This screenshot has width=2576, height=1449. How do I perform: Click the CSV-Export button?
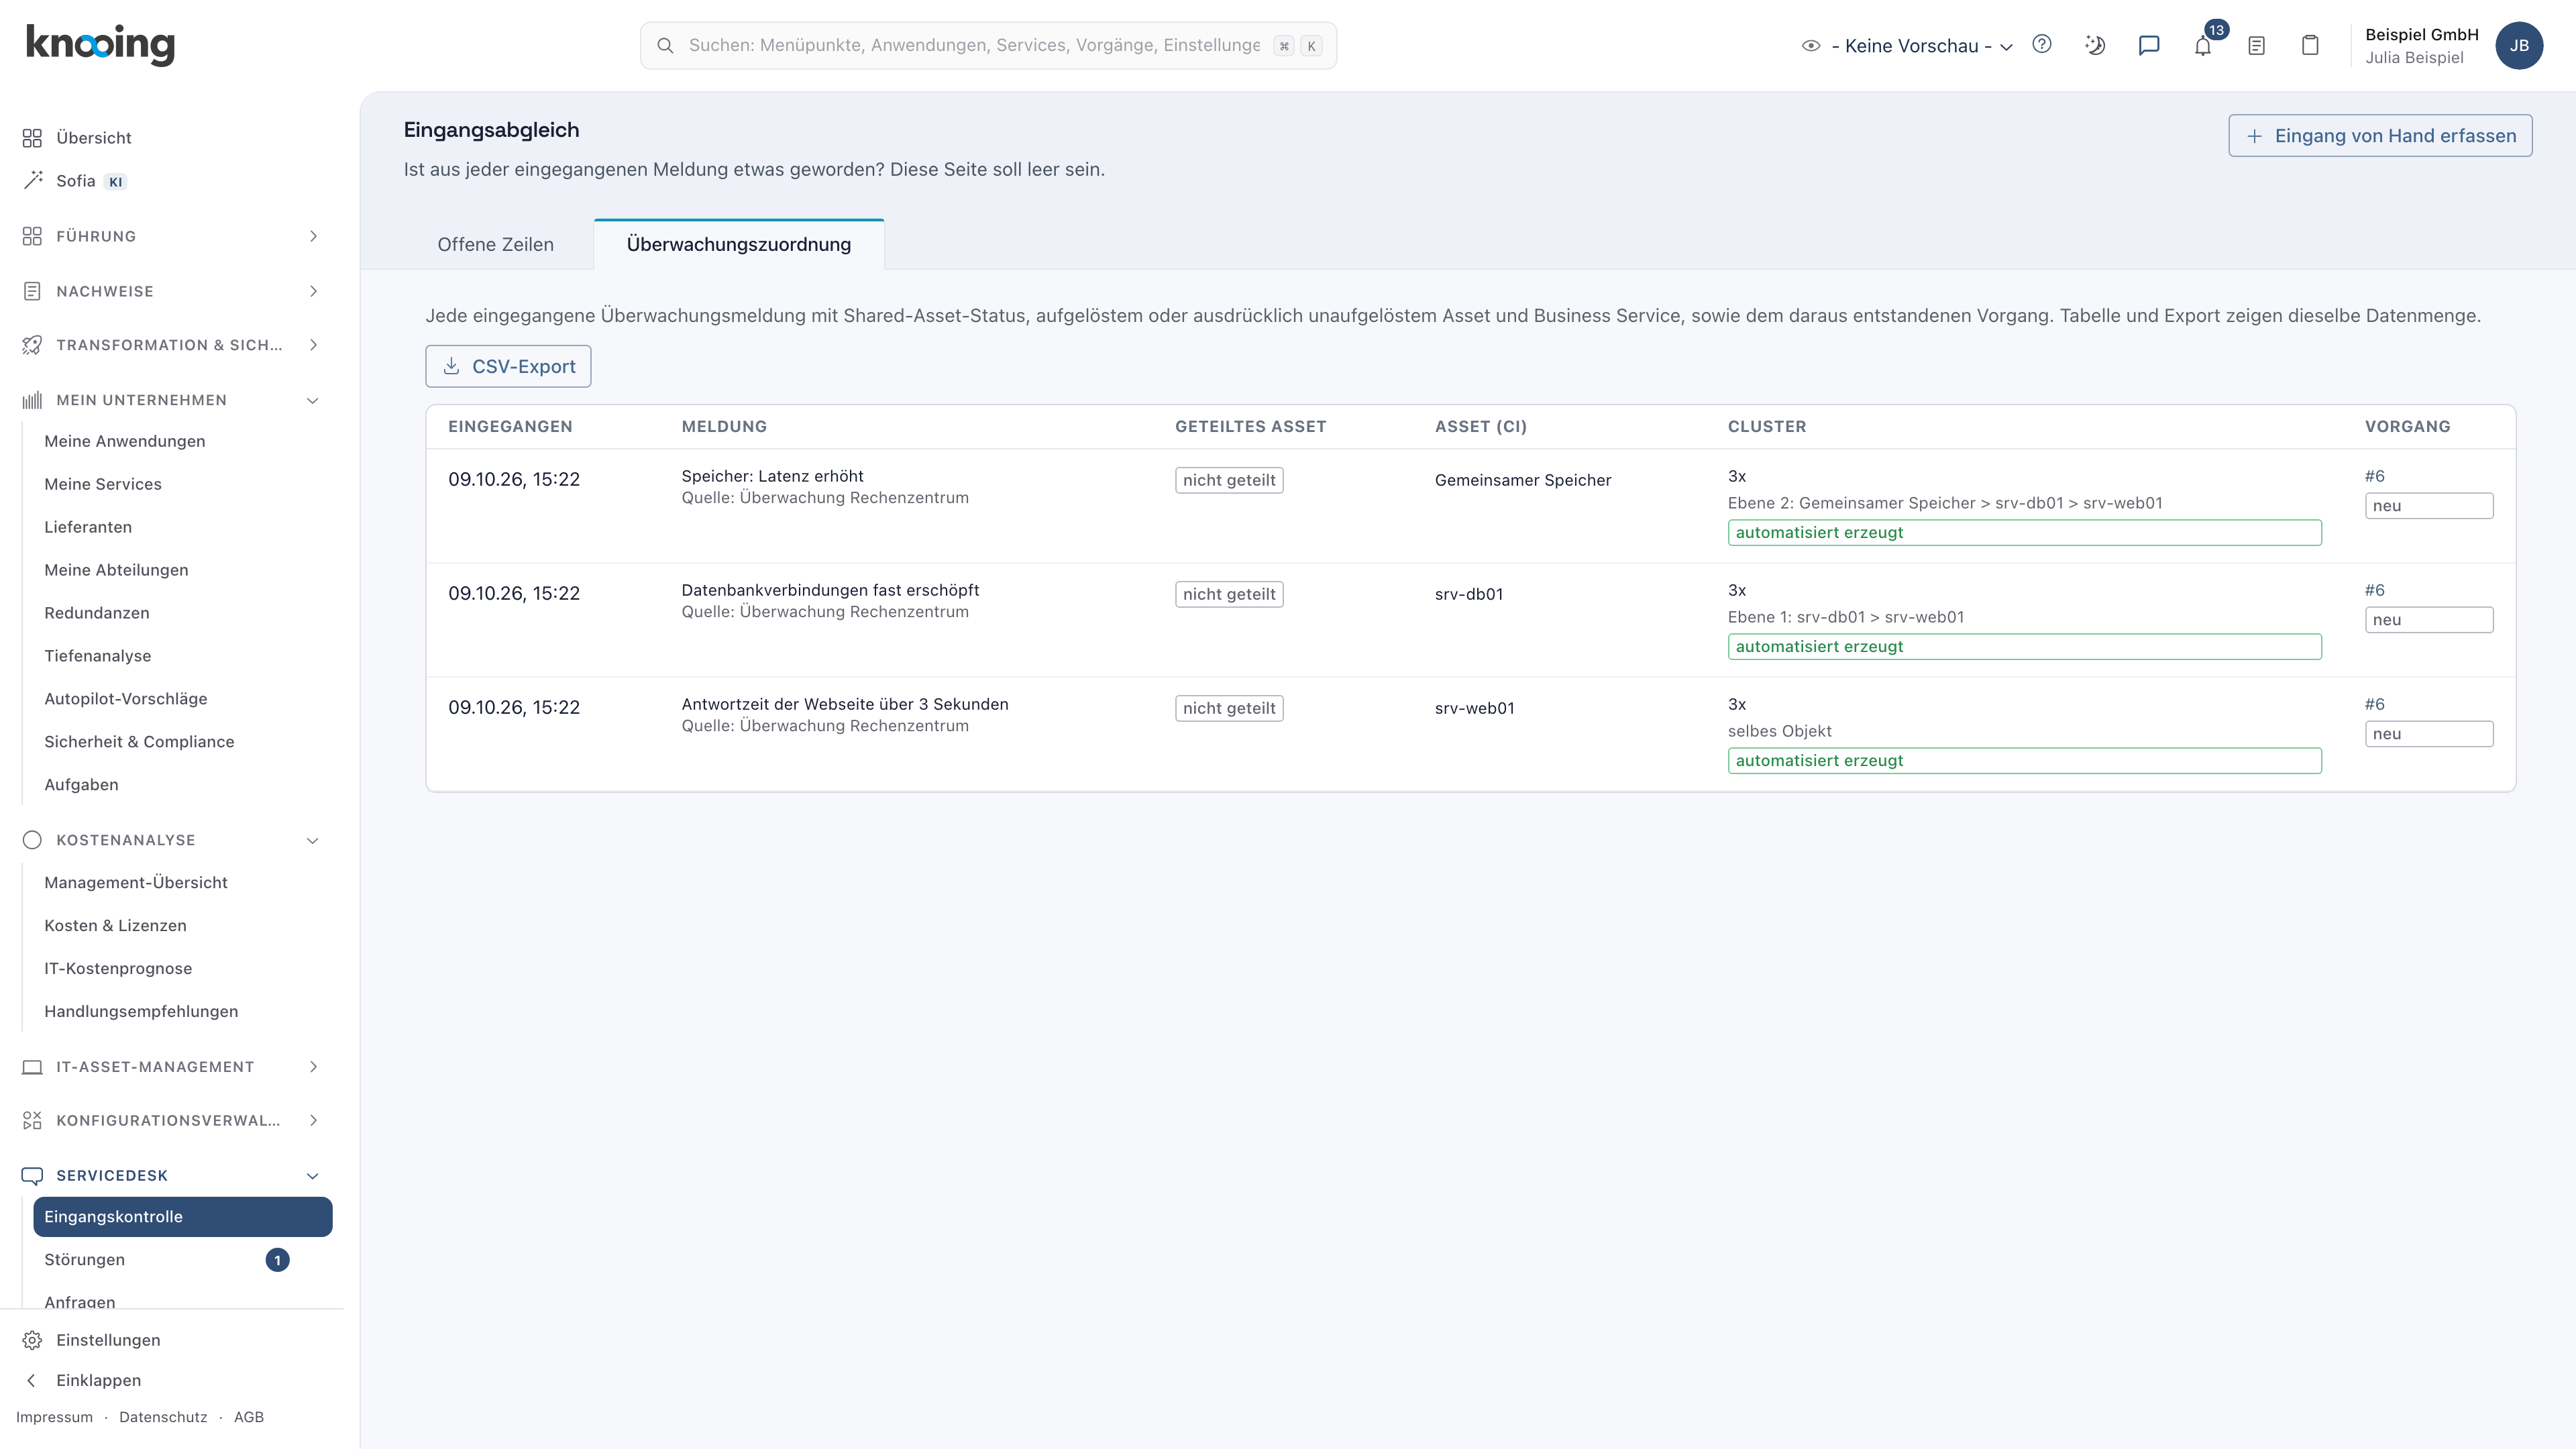[x=508, y=366]
